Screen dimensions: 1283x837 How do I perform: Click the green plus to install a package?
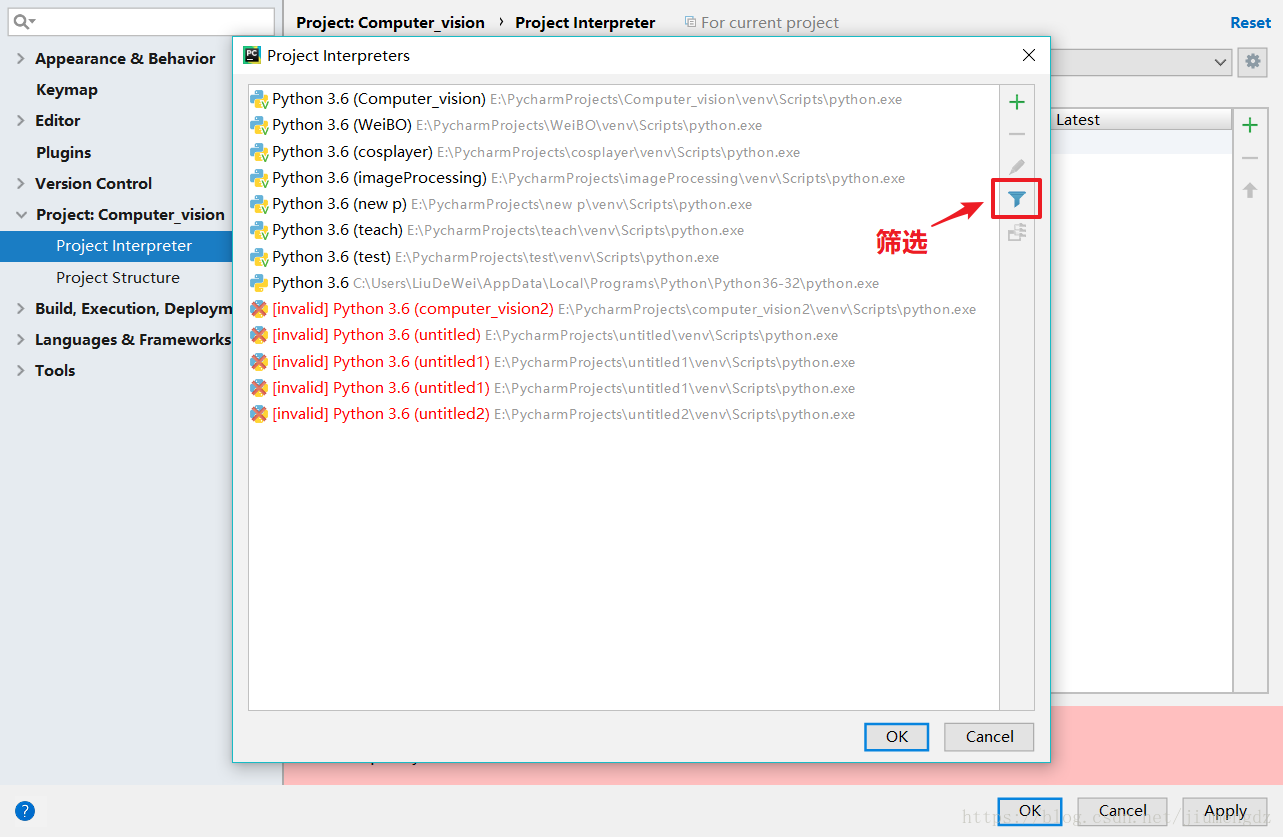(1249, 124)
